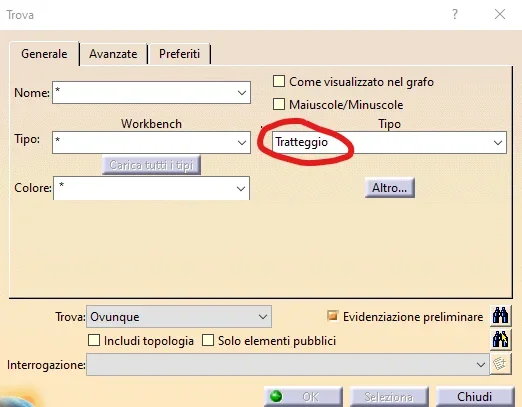The image size is (522, 407).
Task: Open the Workbench Tipo dropdown
Action: (x=242, y=142)
